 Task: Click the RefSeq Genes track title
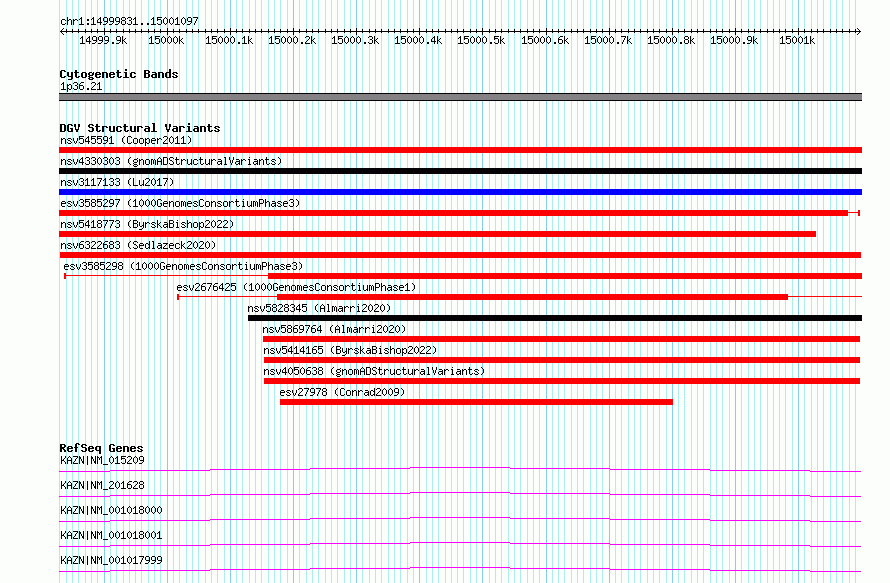101,448
